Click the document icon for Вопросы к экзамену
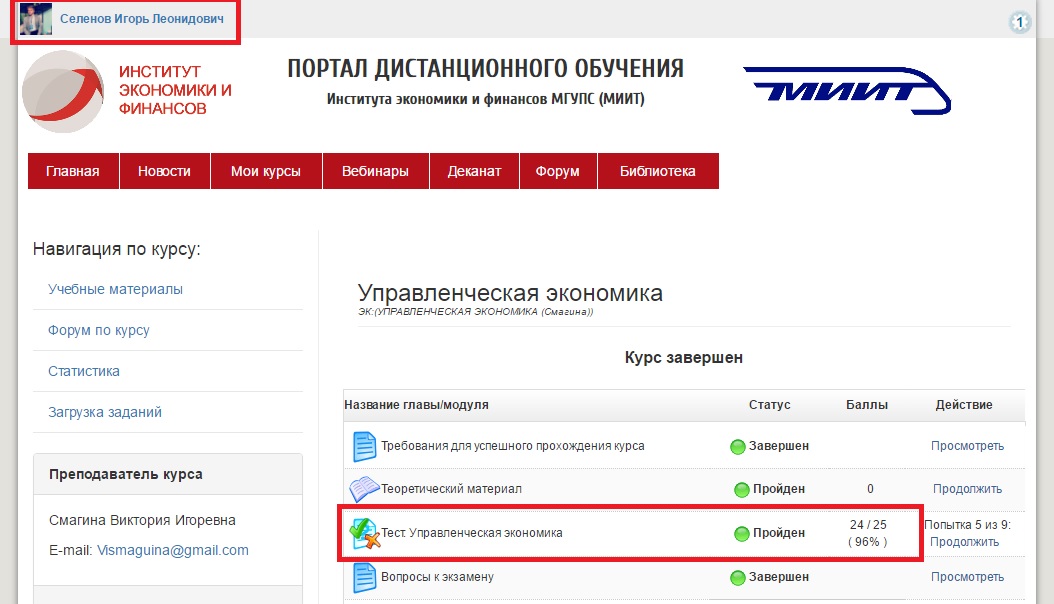This screenshot has width=1054, height=604. point(363,577)
